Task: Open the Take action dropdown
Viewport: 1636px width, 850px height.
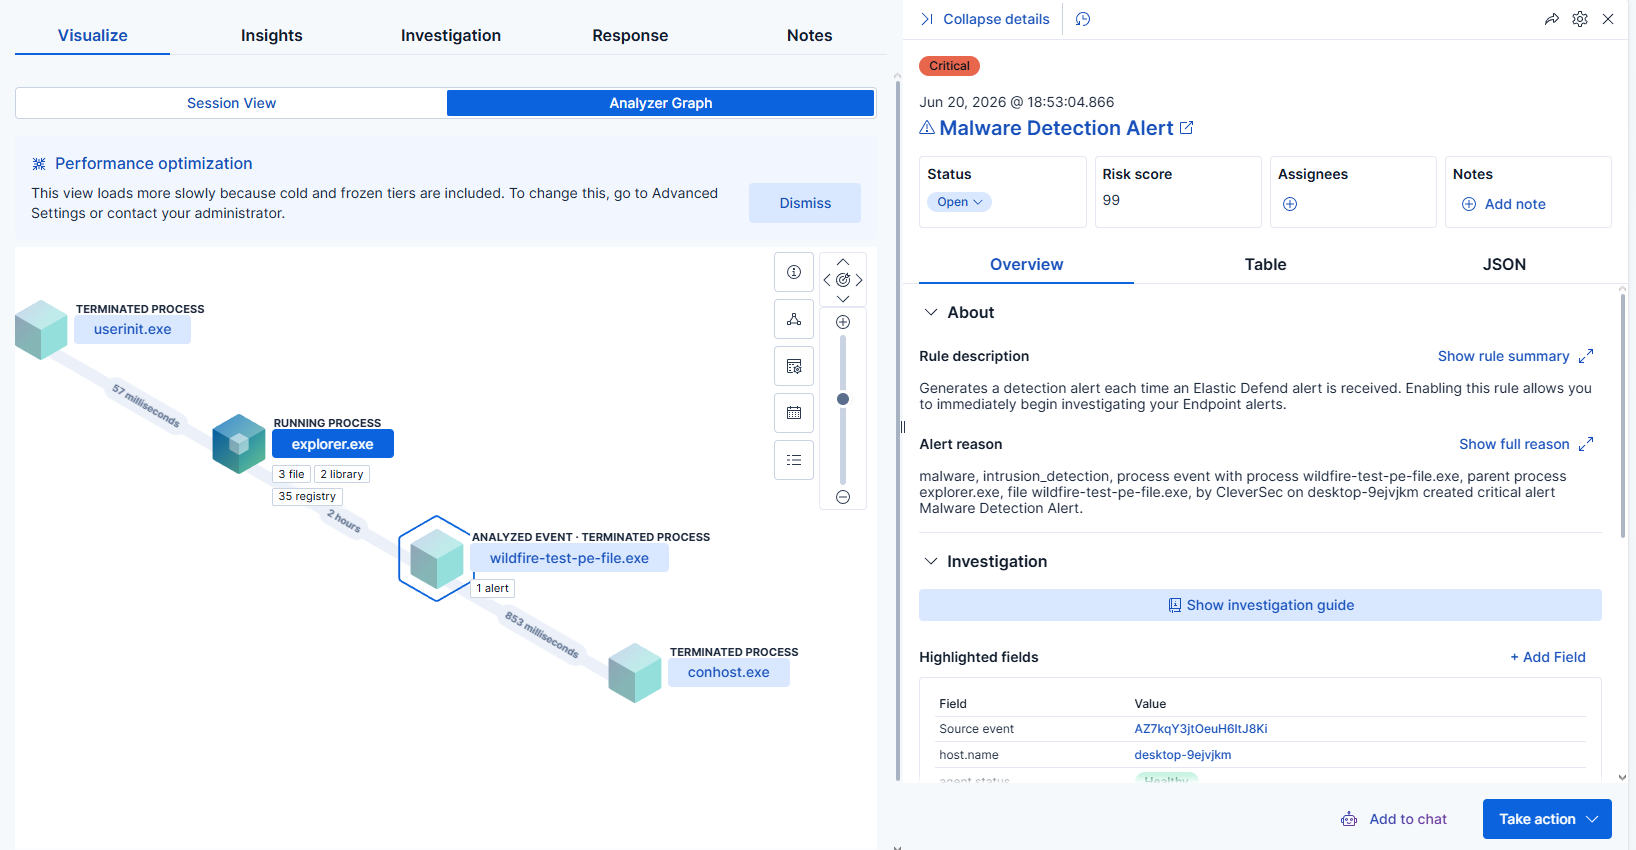Action: [1547, 819]
